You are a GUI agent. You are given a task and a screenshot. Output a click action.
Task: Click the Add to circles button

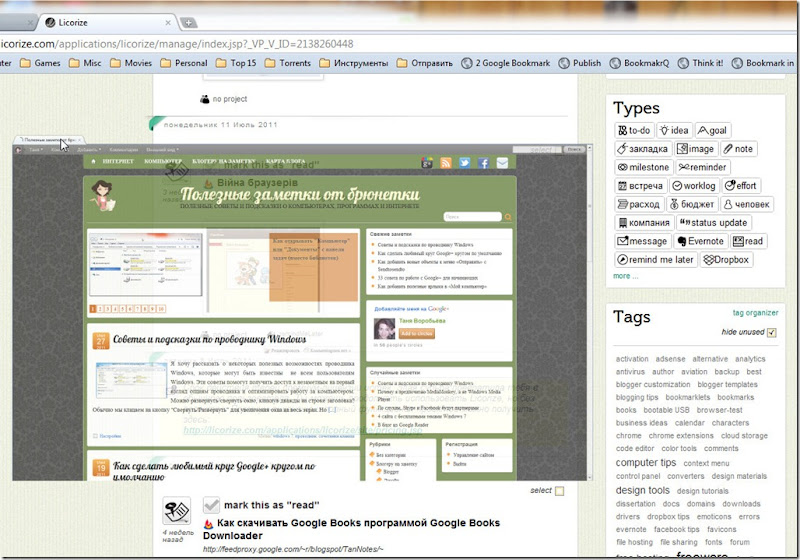point(417,334)
